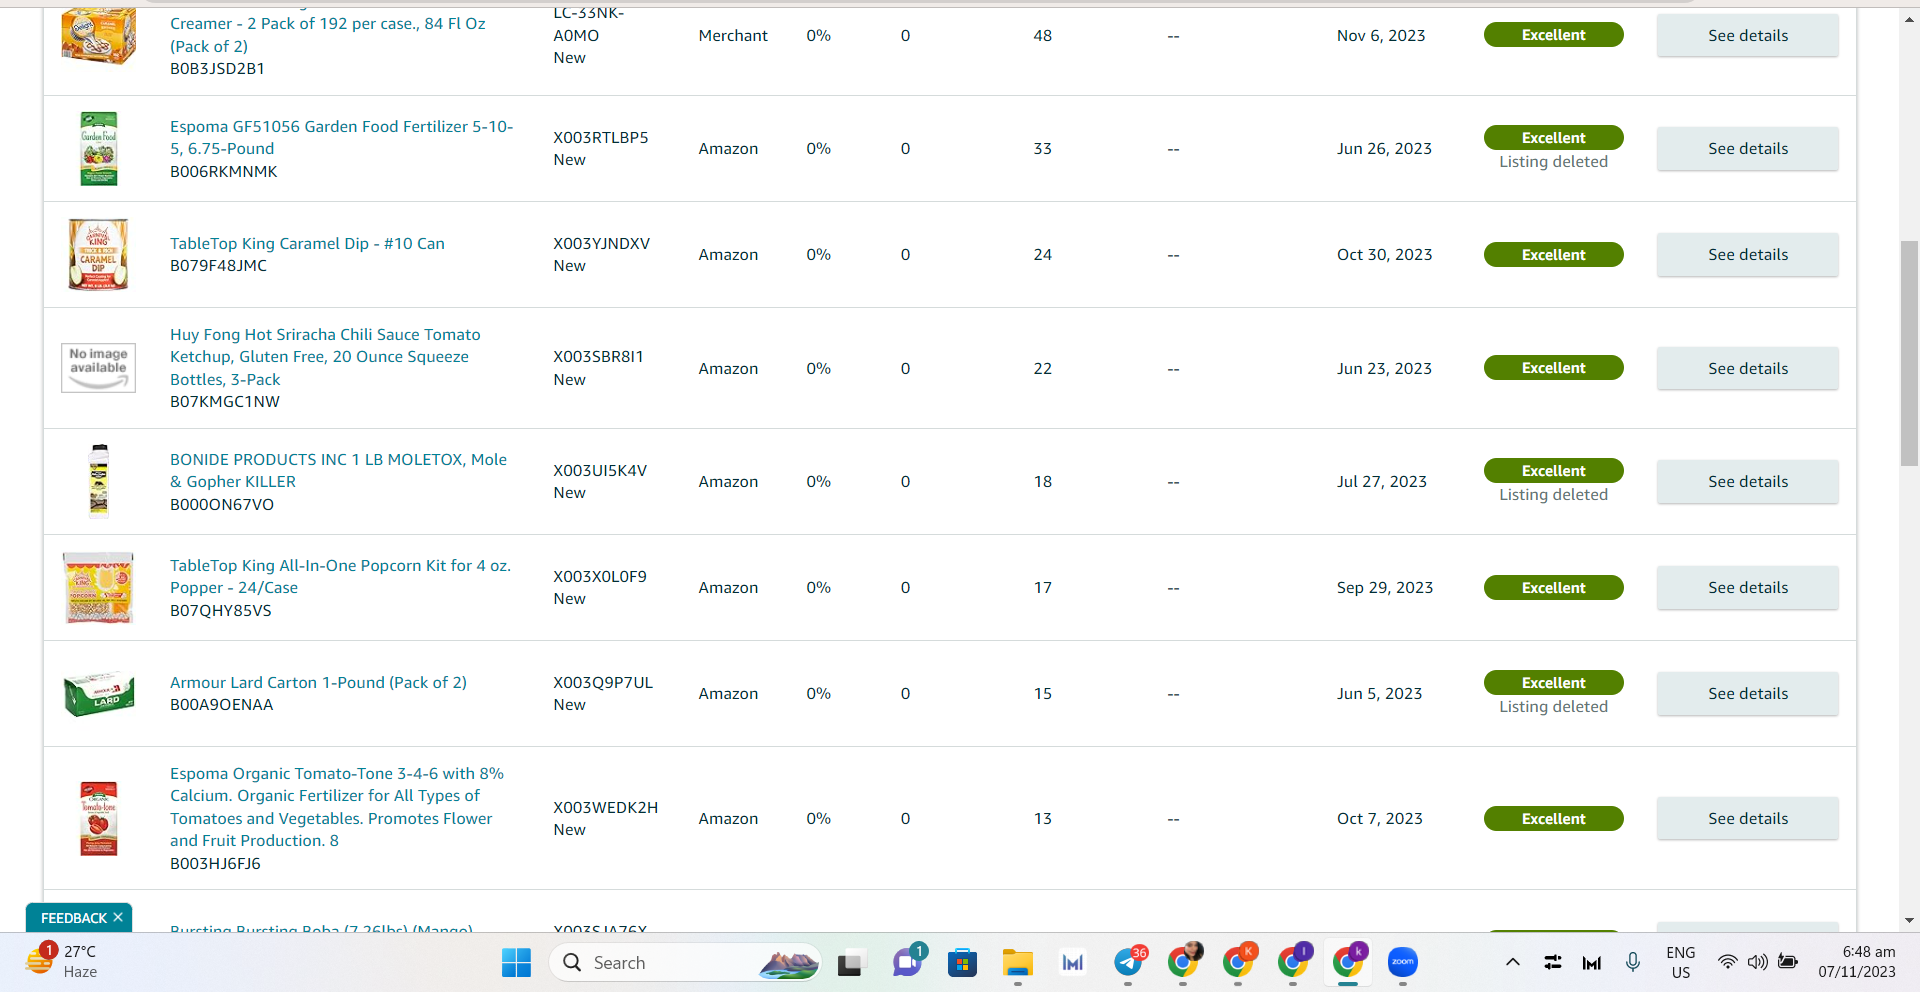
Task: Click the page's vertical scrollbar thumb
Action: pyautogui.click(x=1909, y=353)
